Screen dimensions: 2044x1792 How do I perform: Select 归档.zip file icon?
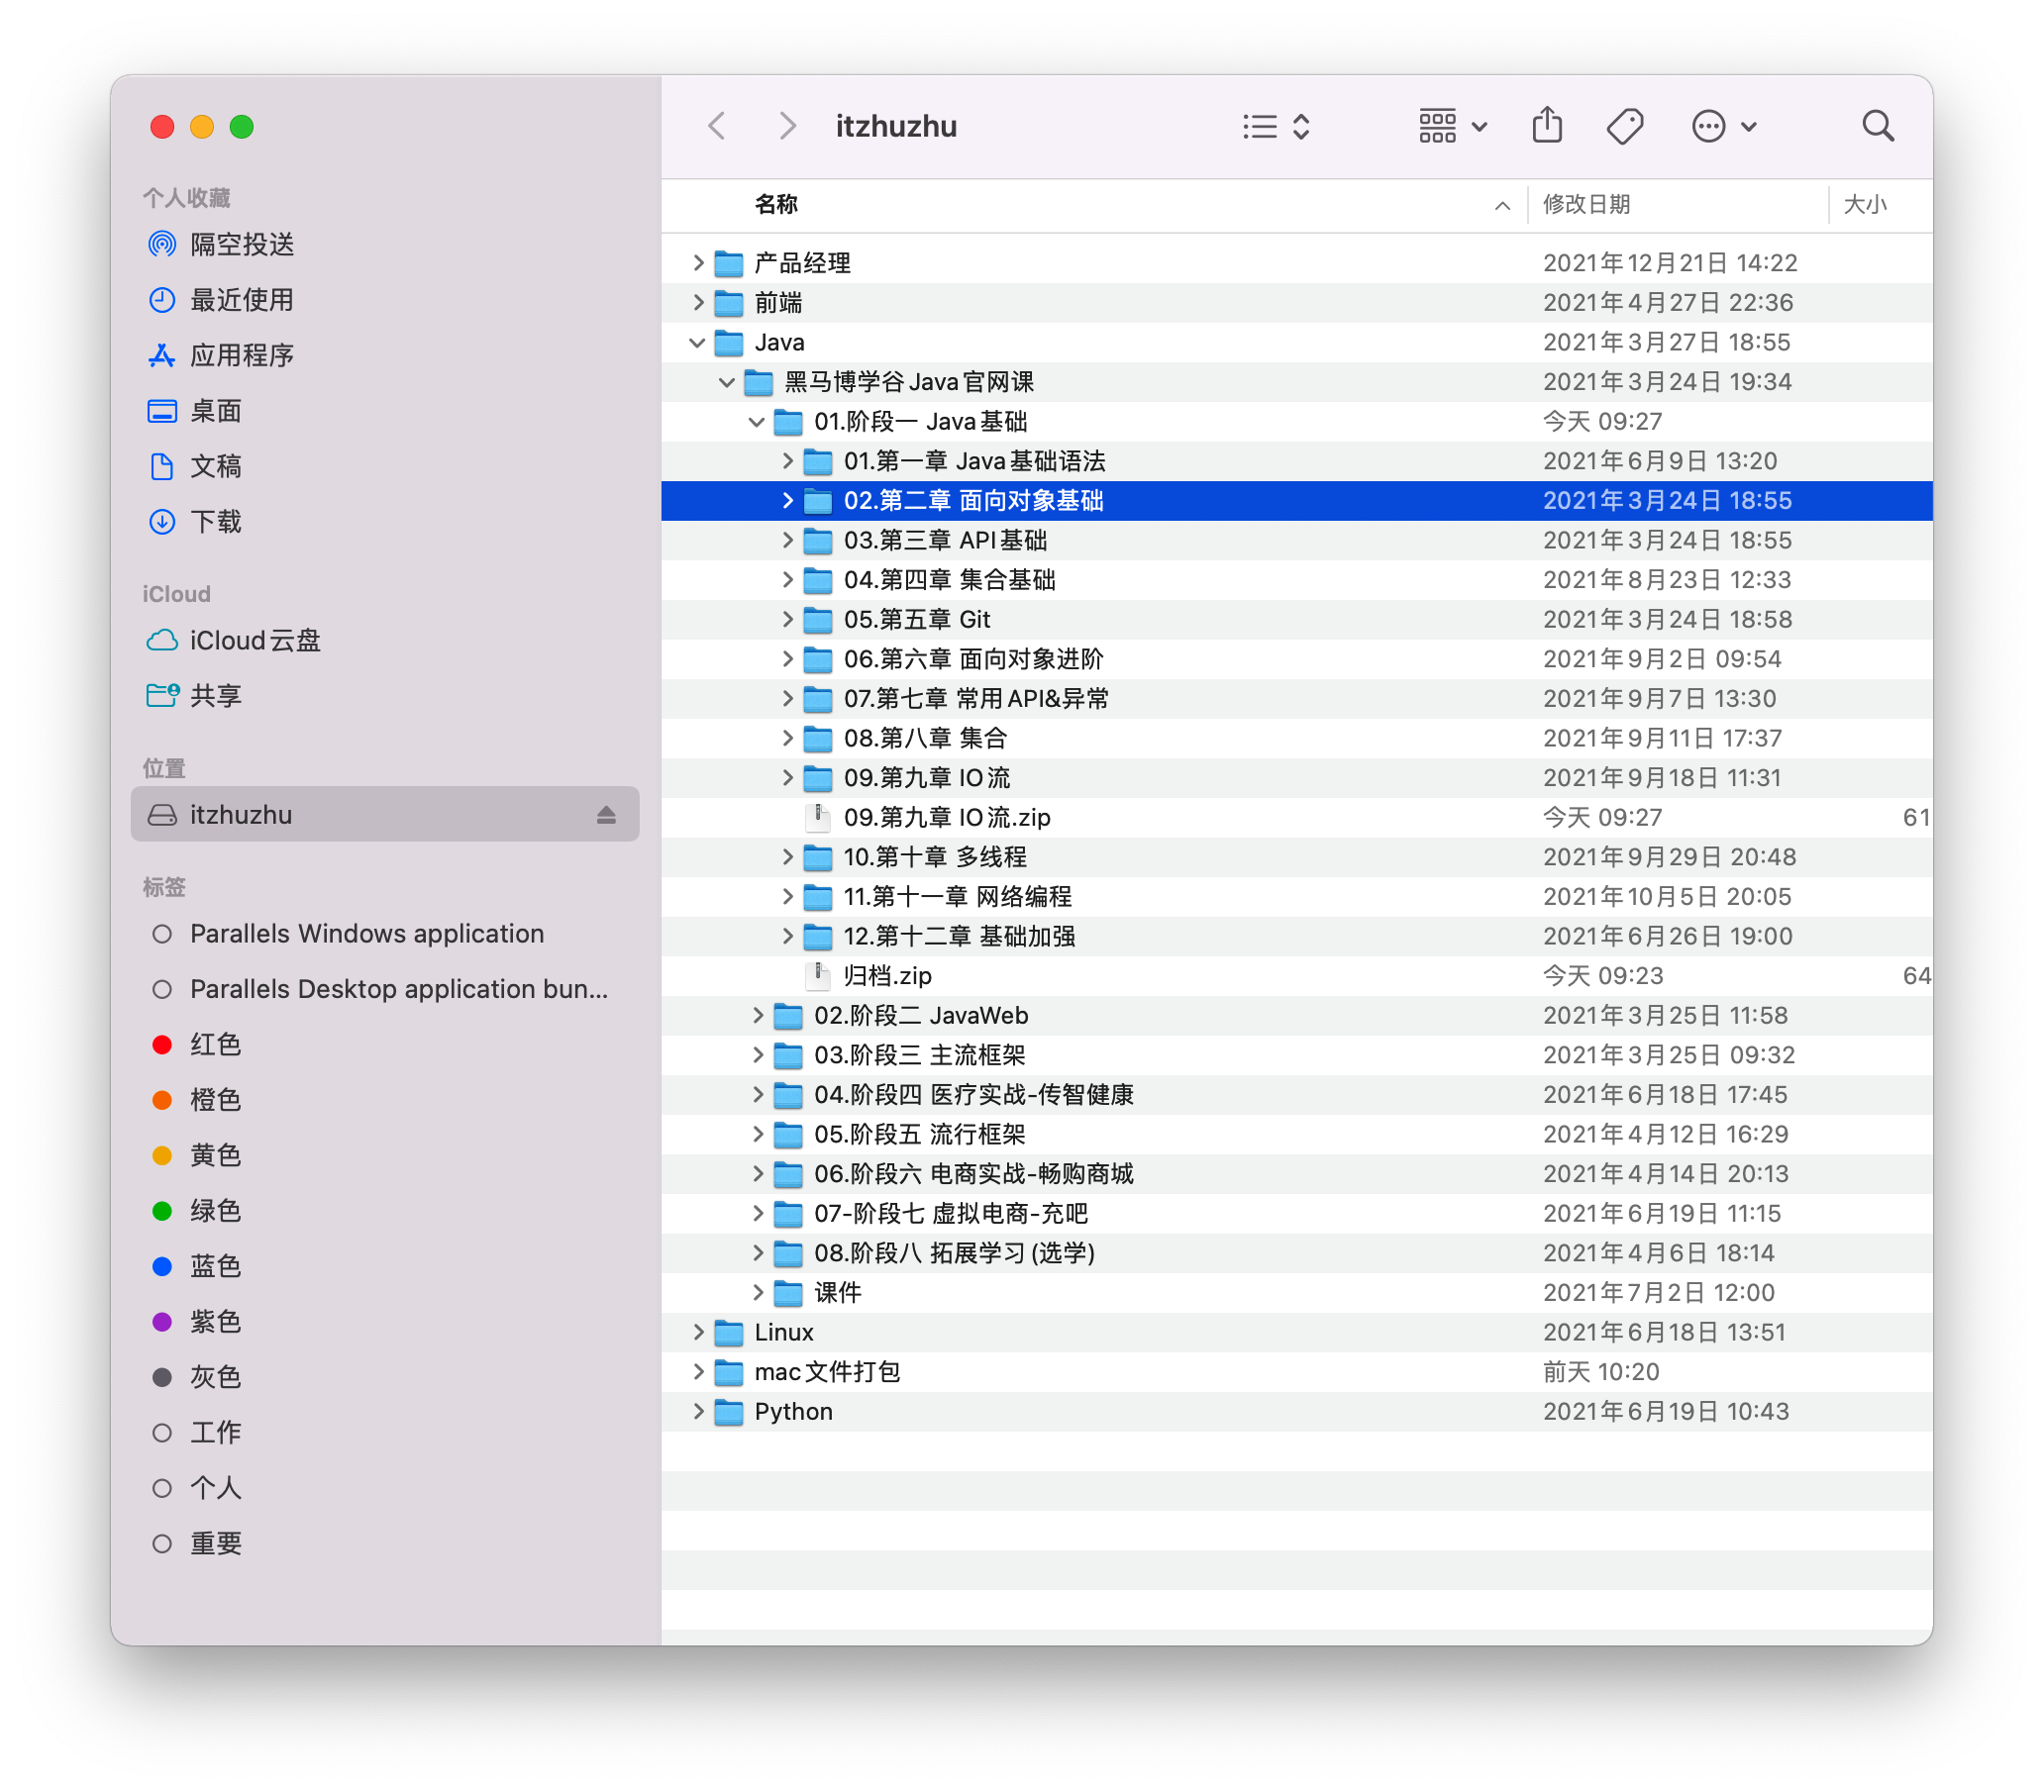pyautogui.click(x=818, y=975)
